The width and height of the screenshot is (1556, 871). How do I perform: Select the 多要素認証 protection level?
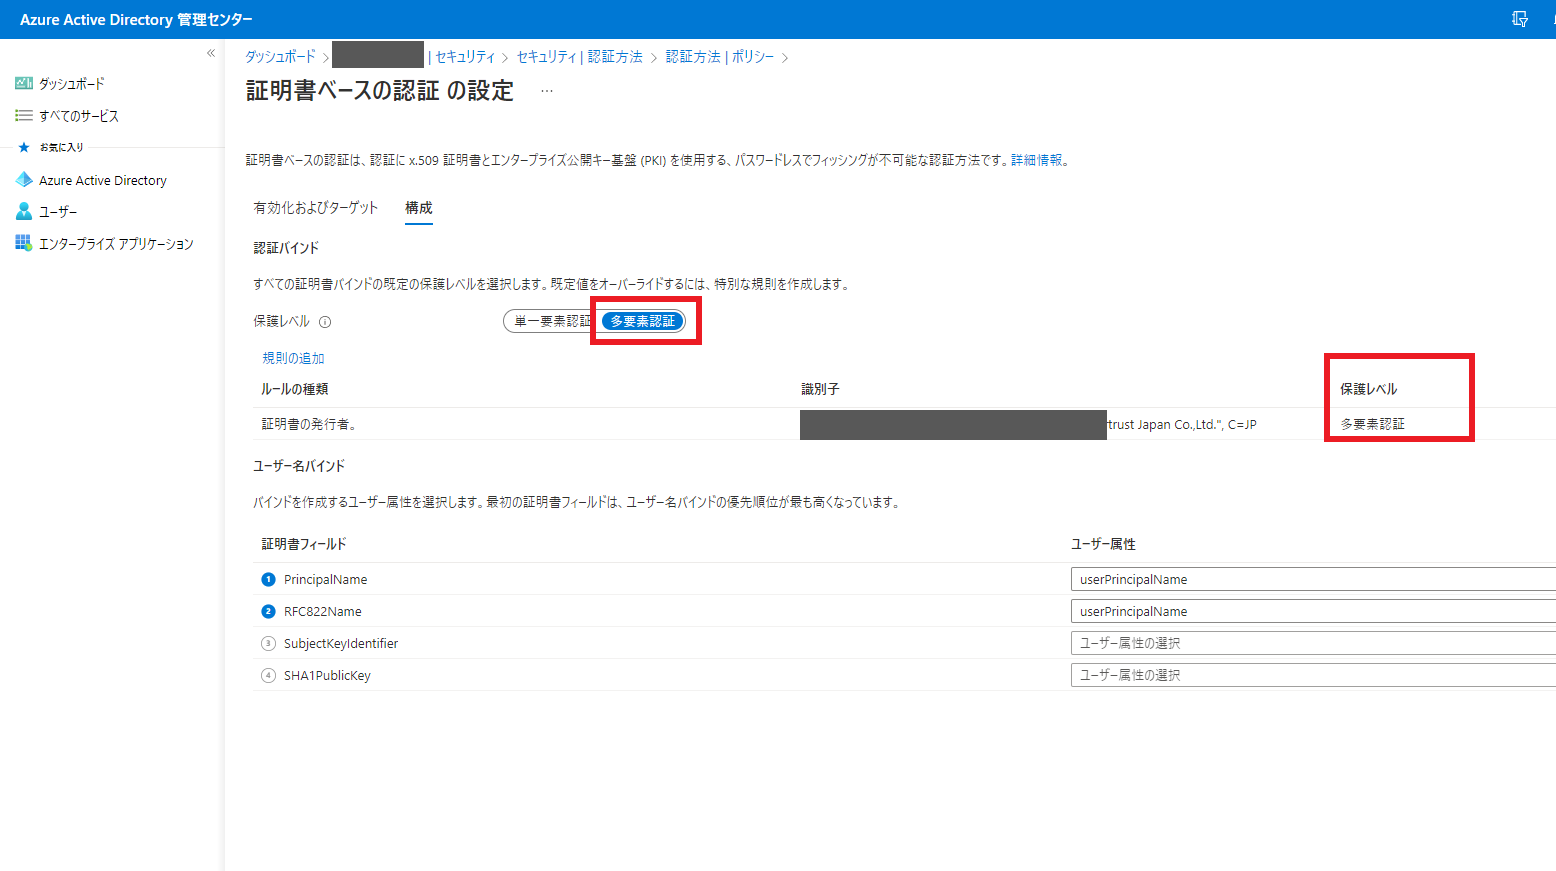click(x=643, y=321)
